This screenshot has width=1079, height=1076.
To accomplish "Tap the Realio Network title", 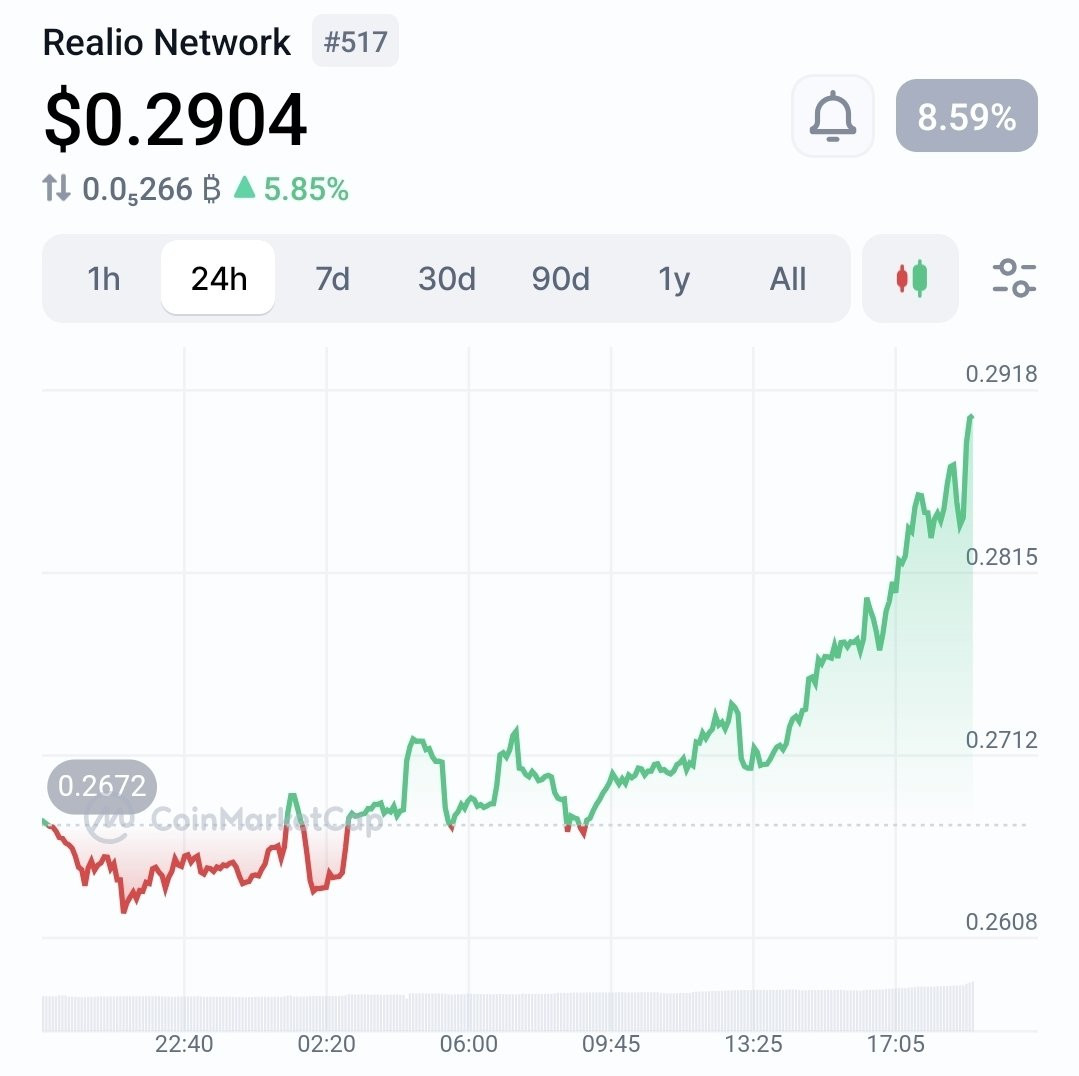I will [167, 43].
